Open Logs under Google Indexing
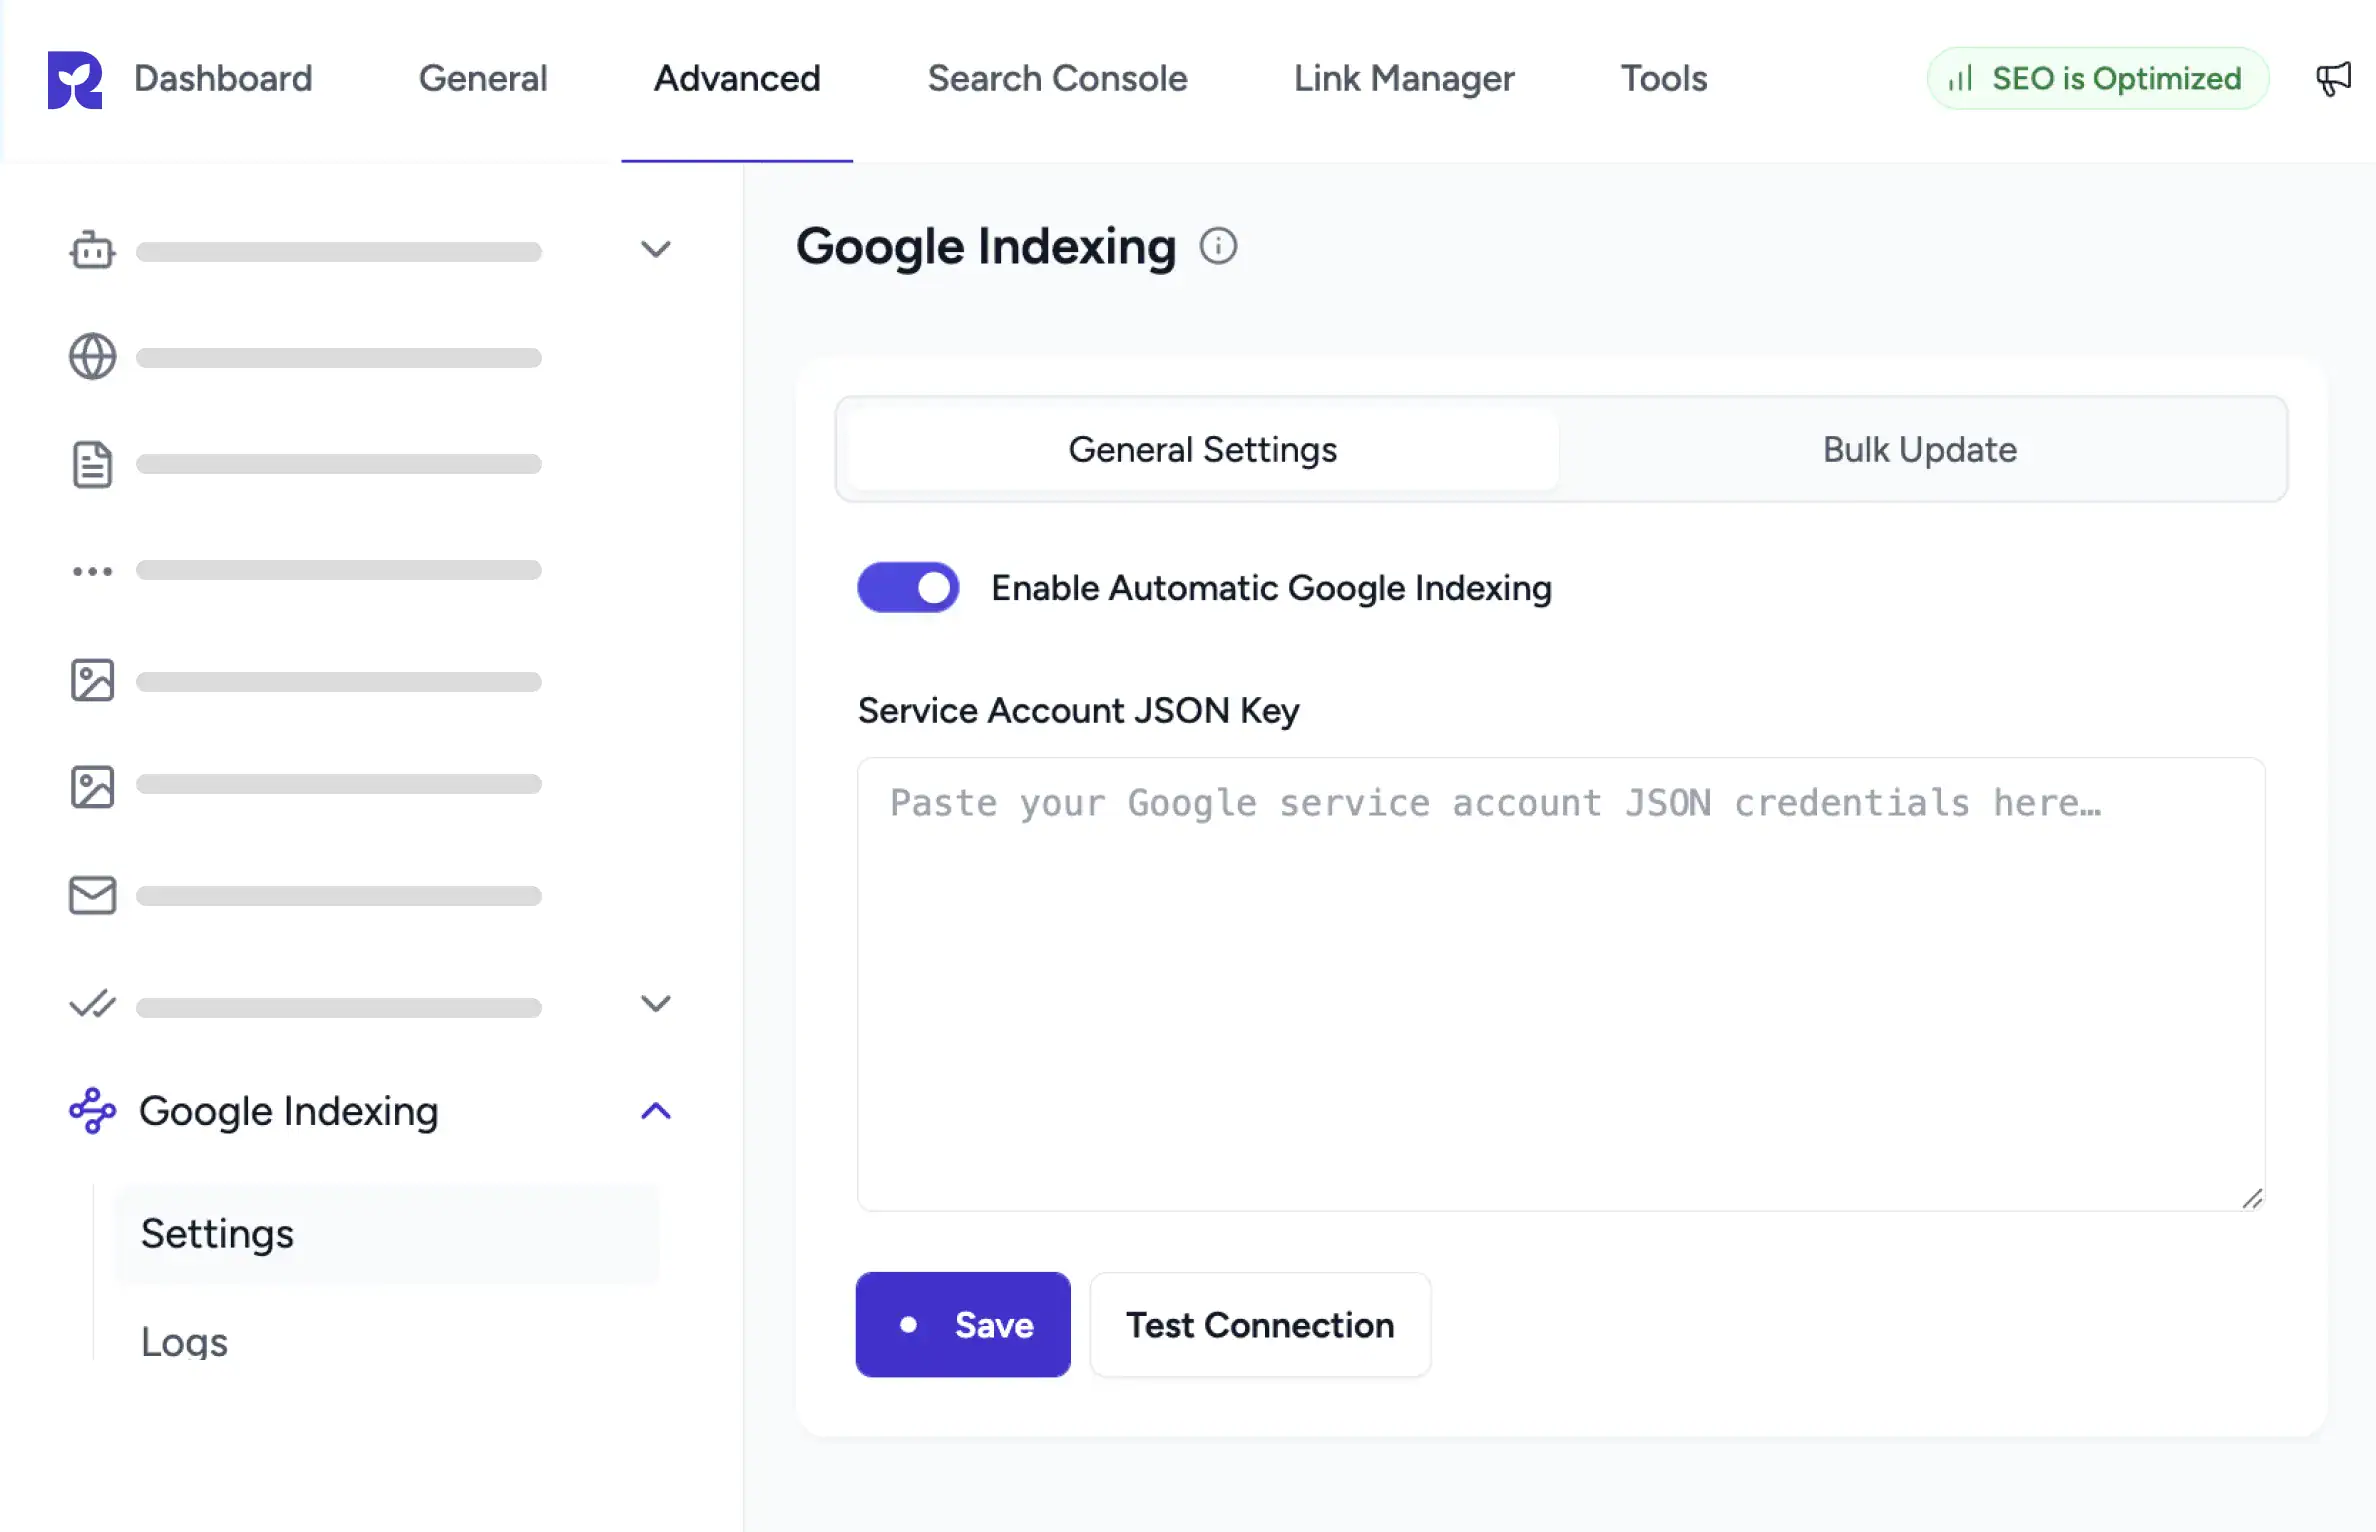The image size is (2376, 1532). [x=184, y=1341]
